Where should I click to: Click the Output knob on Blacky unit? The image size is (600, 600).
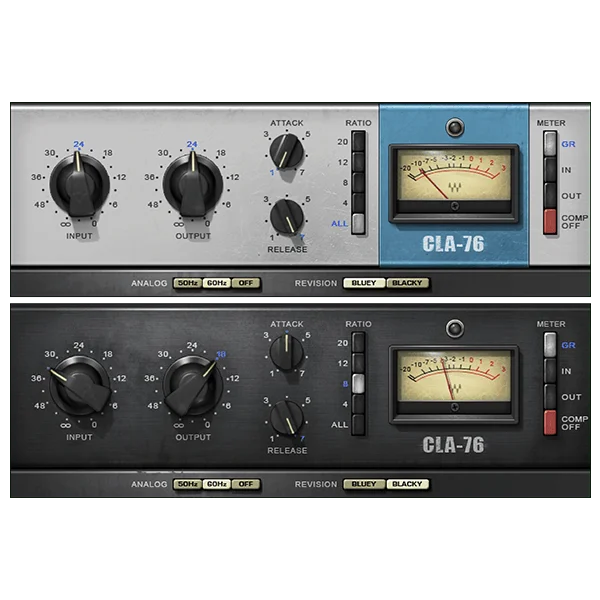[x=192, y=386]
